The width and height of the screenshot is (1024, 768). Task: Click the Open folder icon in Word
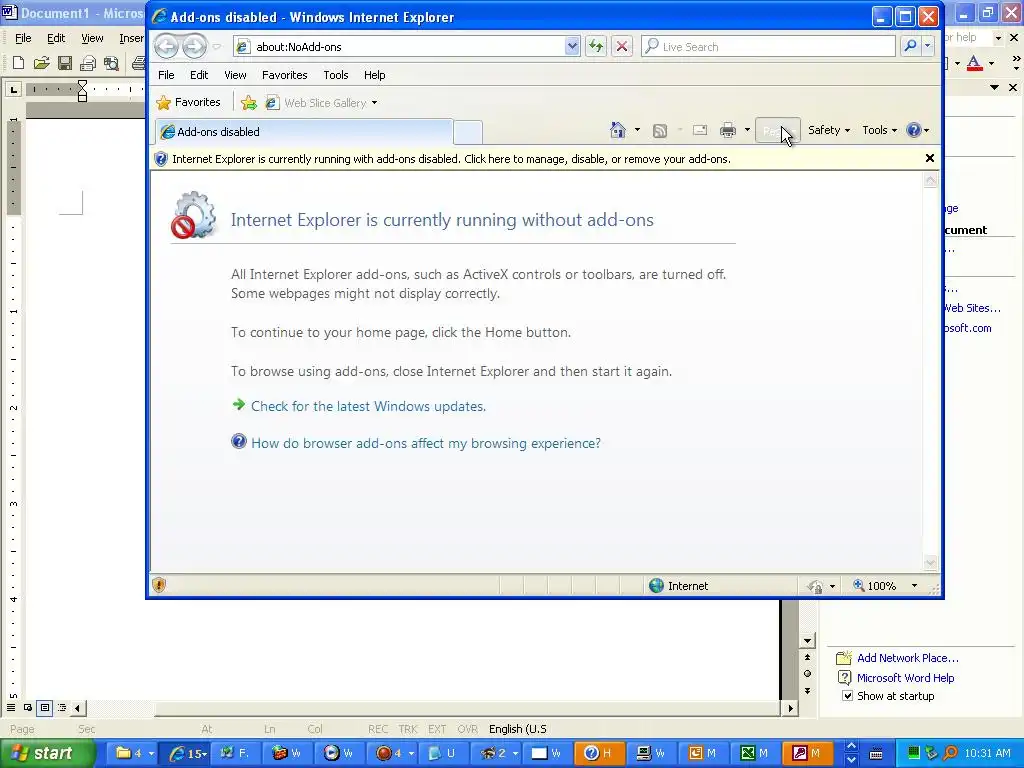[x=41, y=63]
